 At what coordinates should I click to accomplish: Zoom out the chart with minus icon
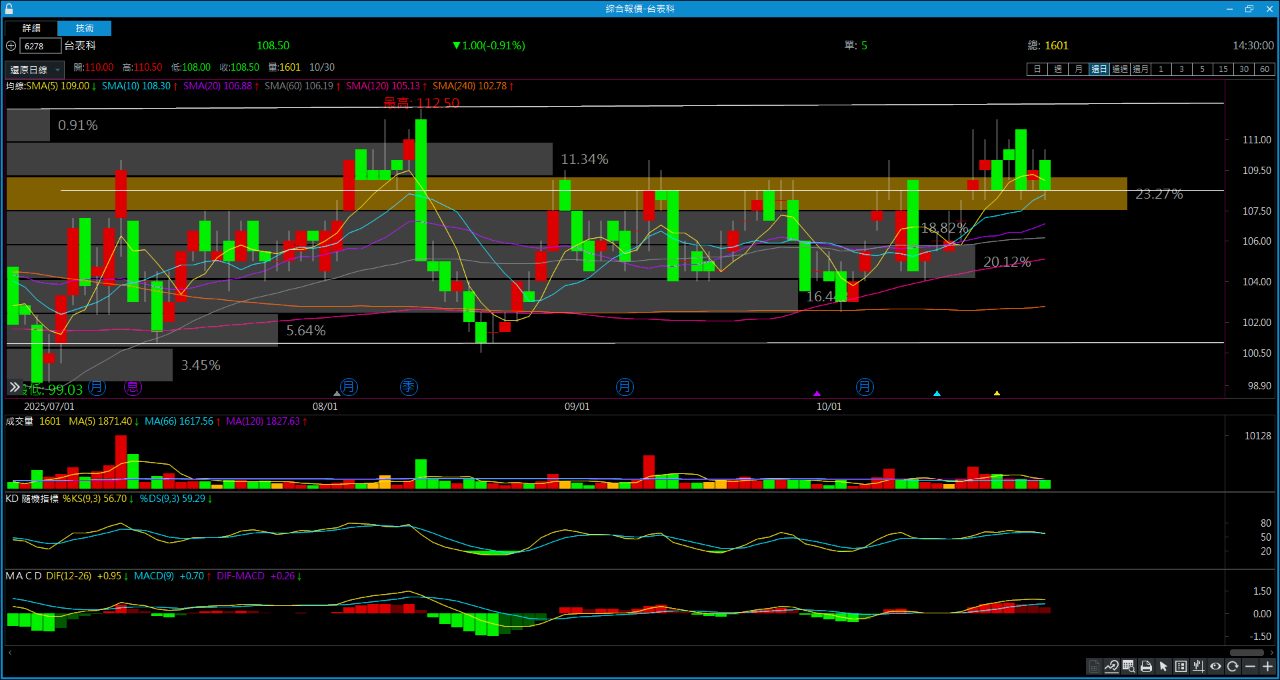[x=1250, y=667]
